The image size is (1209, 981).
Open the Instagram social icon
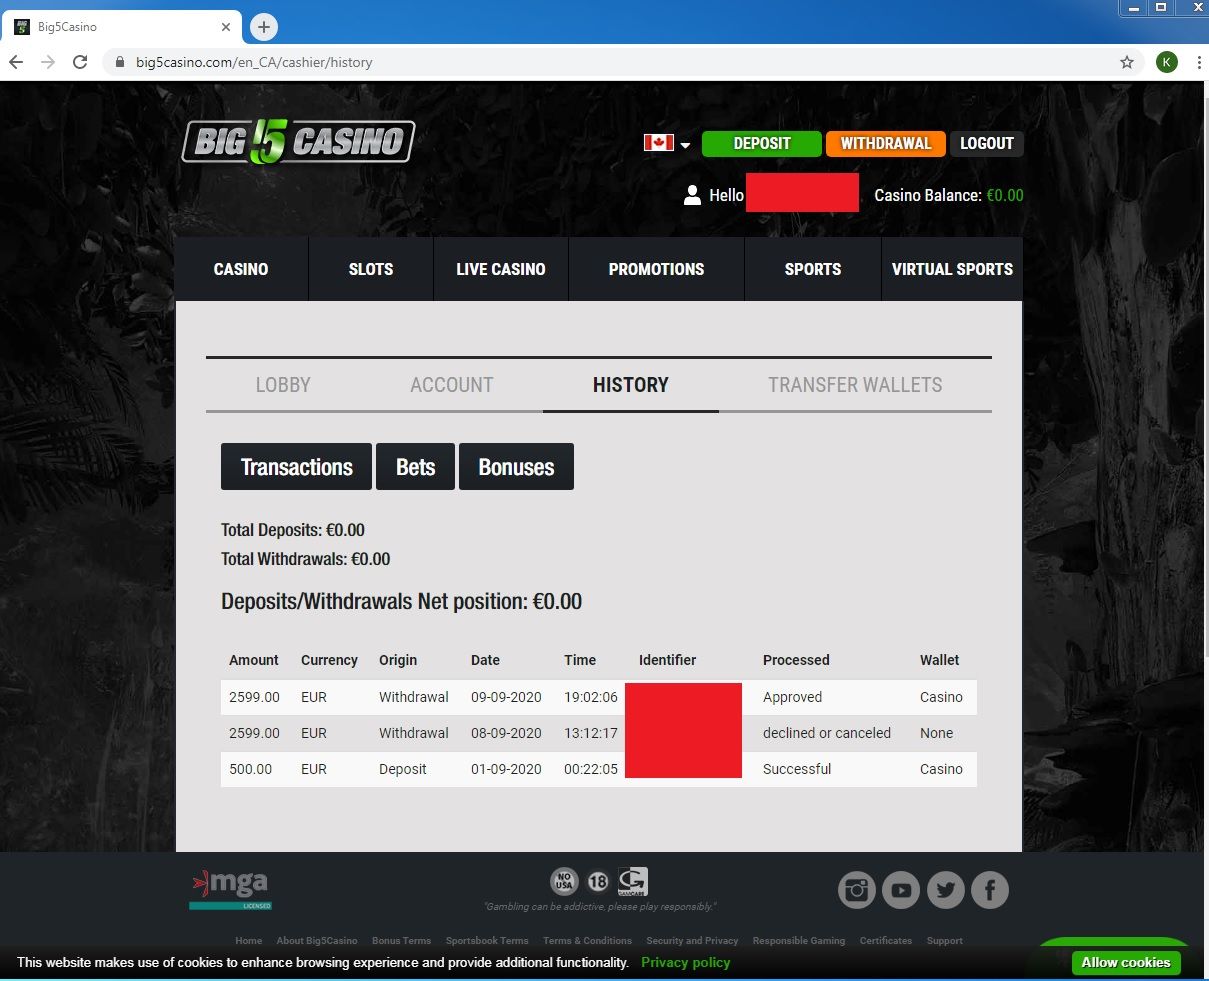[856, 890]
